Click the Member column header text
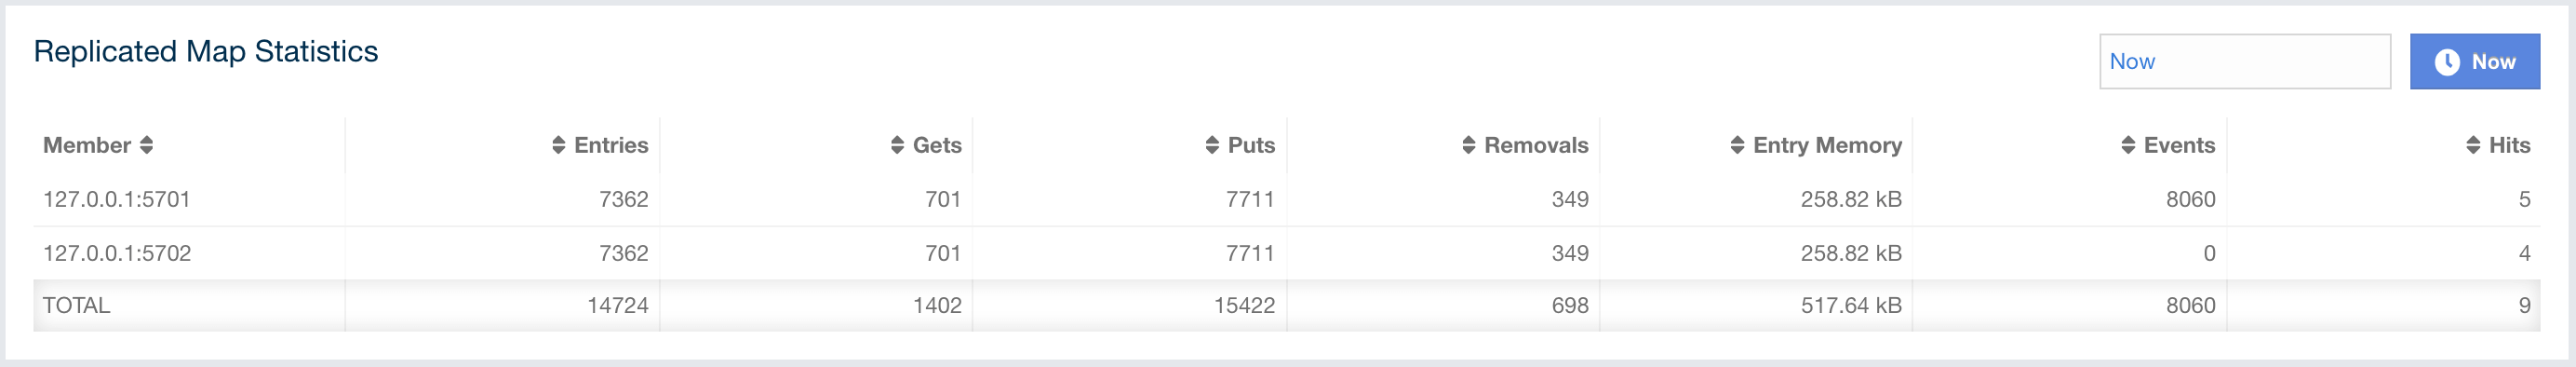The width and height of the screenshot is (2576, 367). pos(87,145)
